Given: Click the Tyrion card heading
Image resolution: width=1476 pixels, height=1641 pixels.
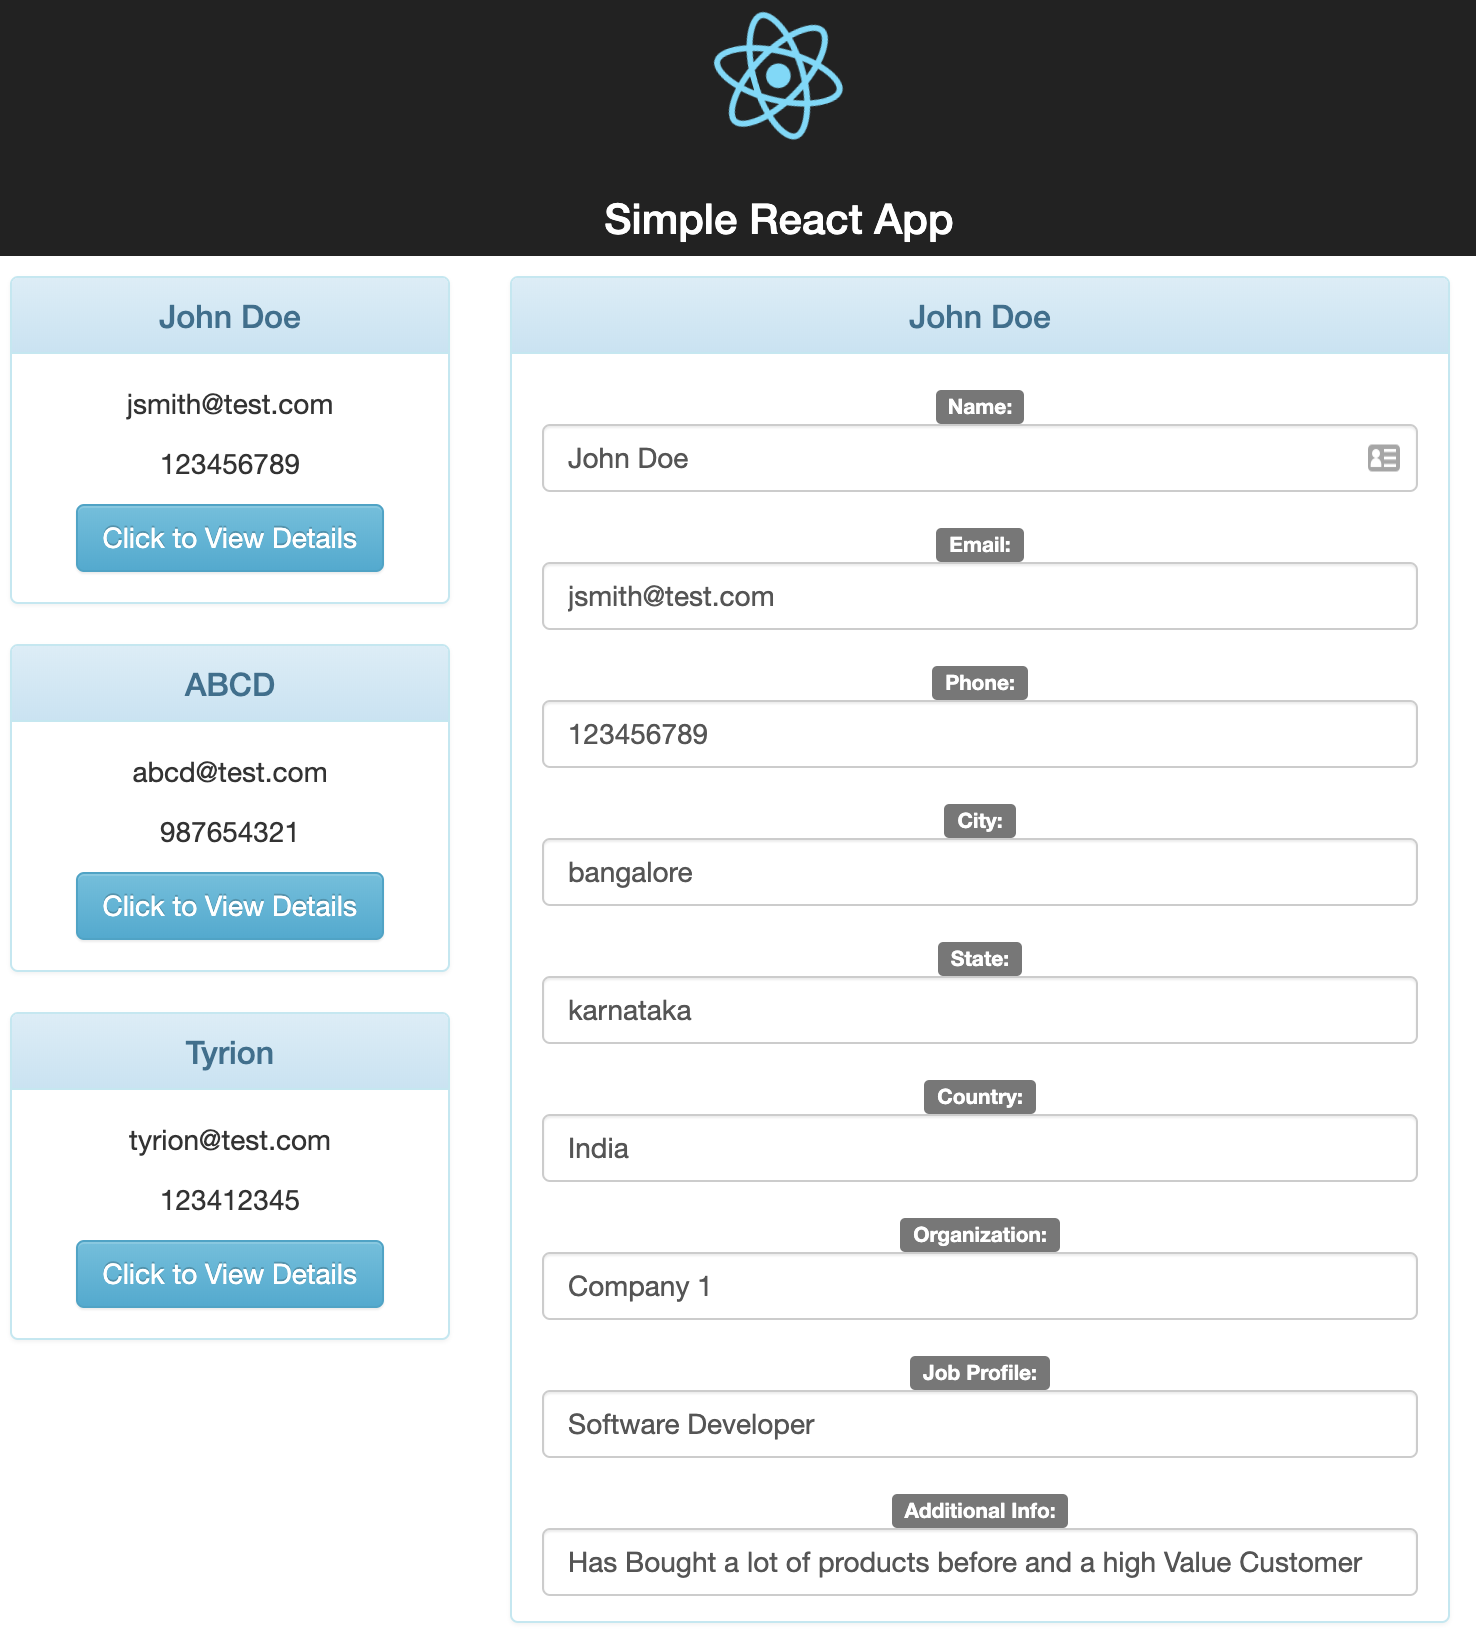Looking at the screenshot, I should (x=230, y=1053).
